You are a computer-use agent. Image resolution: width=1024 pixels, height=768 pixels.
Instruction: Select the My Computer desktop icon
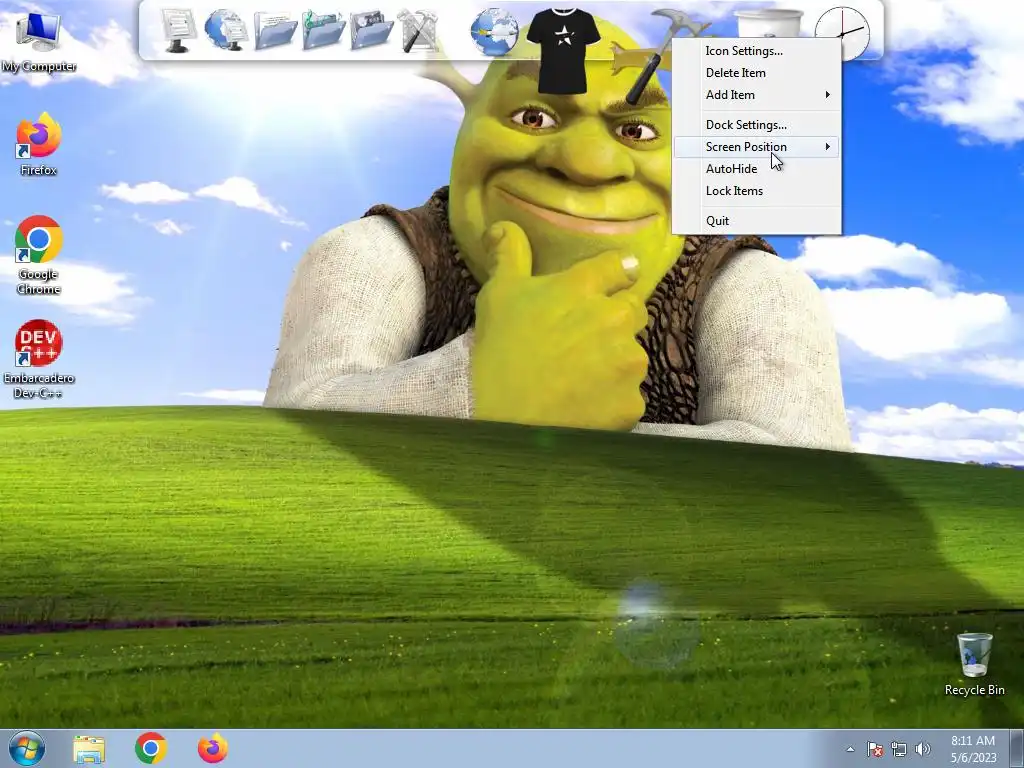coord(39,40)
